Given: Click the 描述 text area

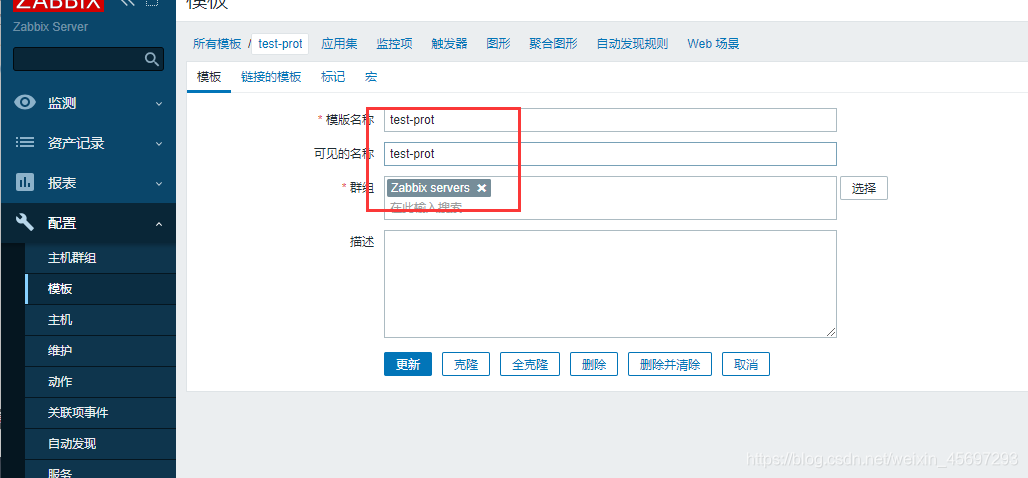Looking at the screenshot, I should (x=610, y=284).
